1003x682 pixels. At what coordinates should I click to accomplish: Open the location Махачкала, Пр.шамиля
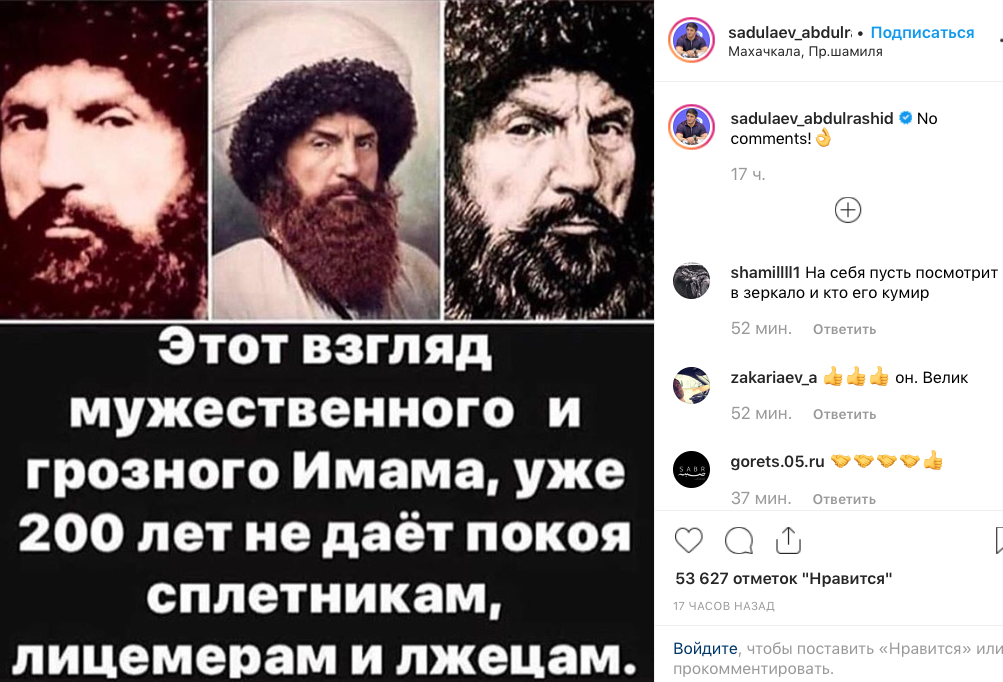coord(805,52)
